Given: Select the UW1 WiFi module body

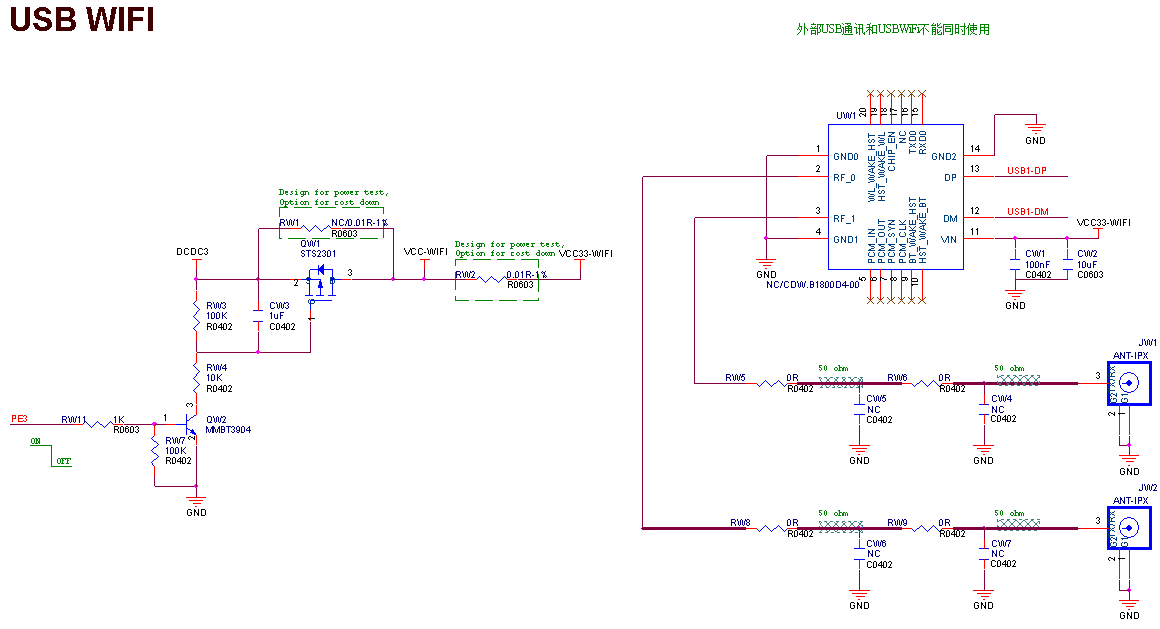Looking at the screenshot, I should pyautogui.click(x=895, y=196).
